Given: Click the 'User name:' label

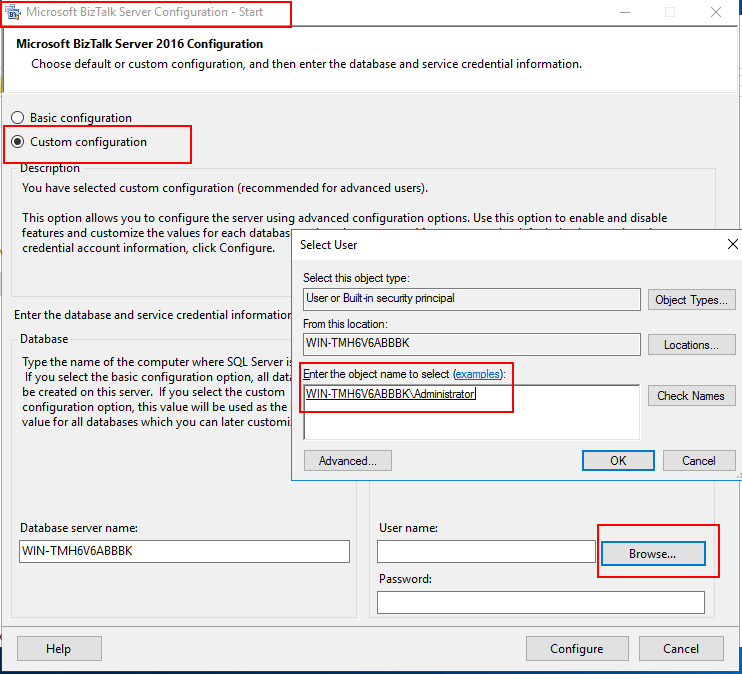Looking at the screenshot, I should [x=408, y=528].
